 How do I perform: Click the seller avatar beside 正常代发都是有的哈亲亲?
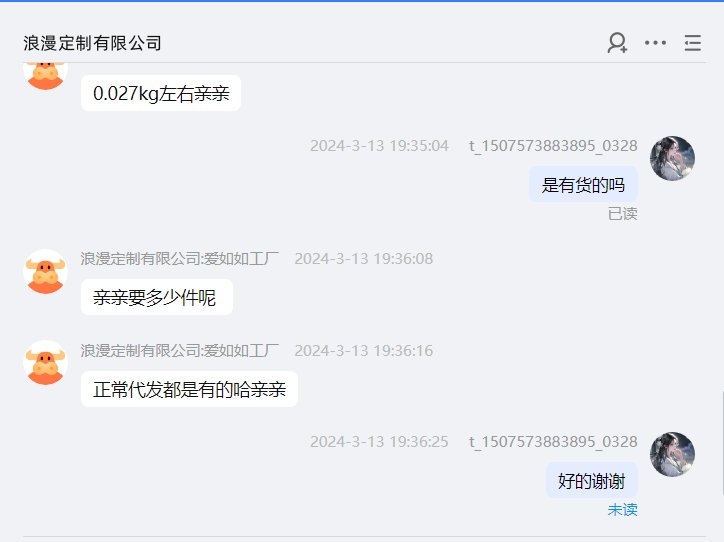[45, 363]
